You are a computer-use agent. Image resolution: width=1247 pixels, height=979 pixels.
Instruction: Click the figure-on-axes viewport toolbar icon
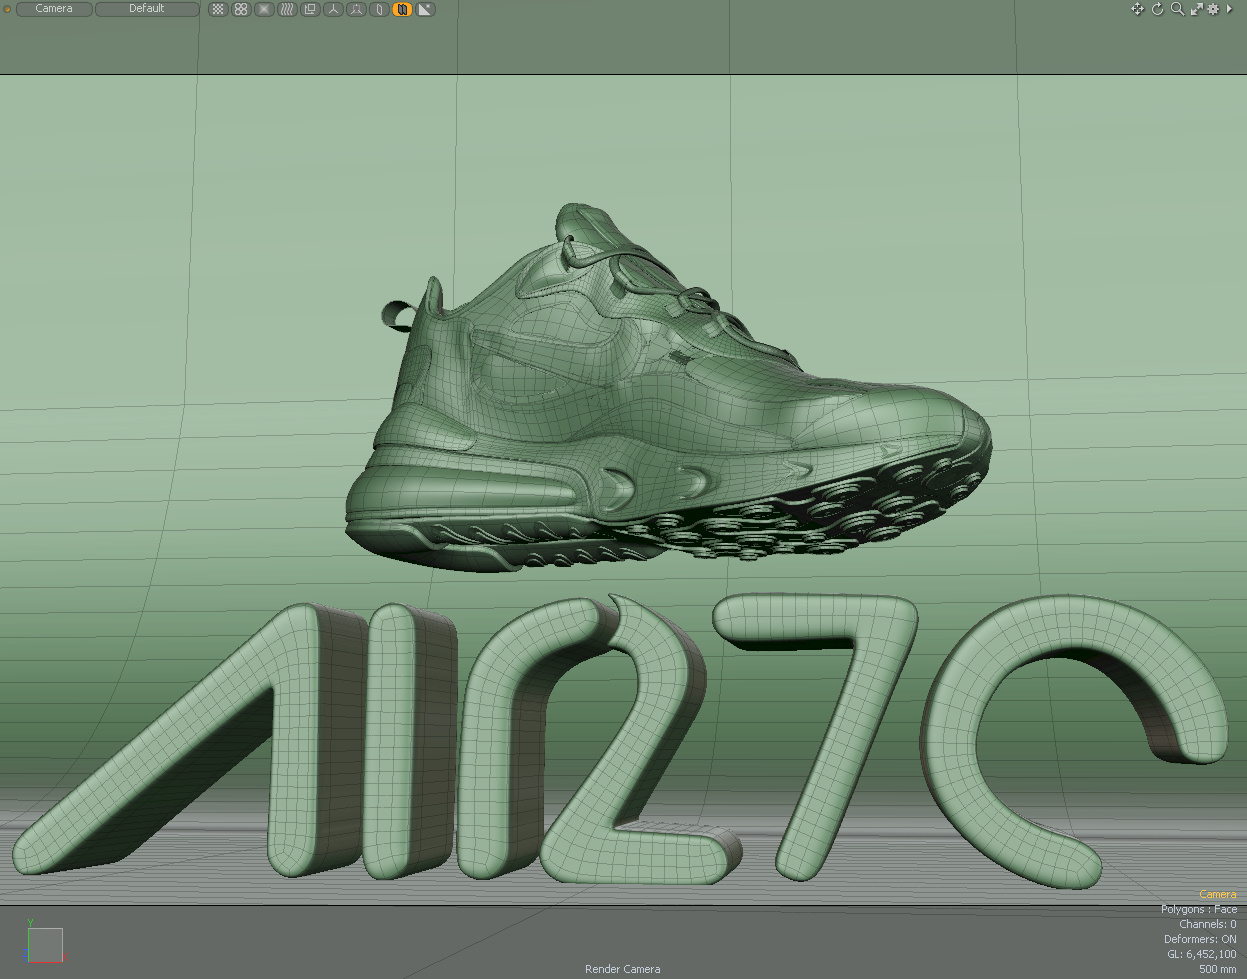point(356,9)
